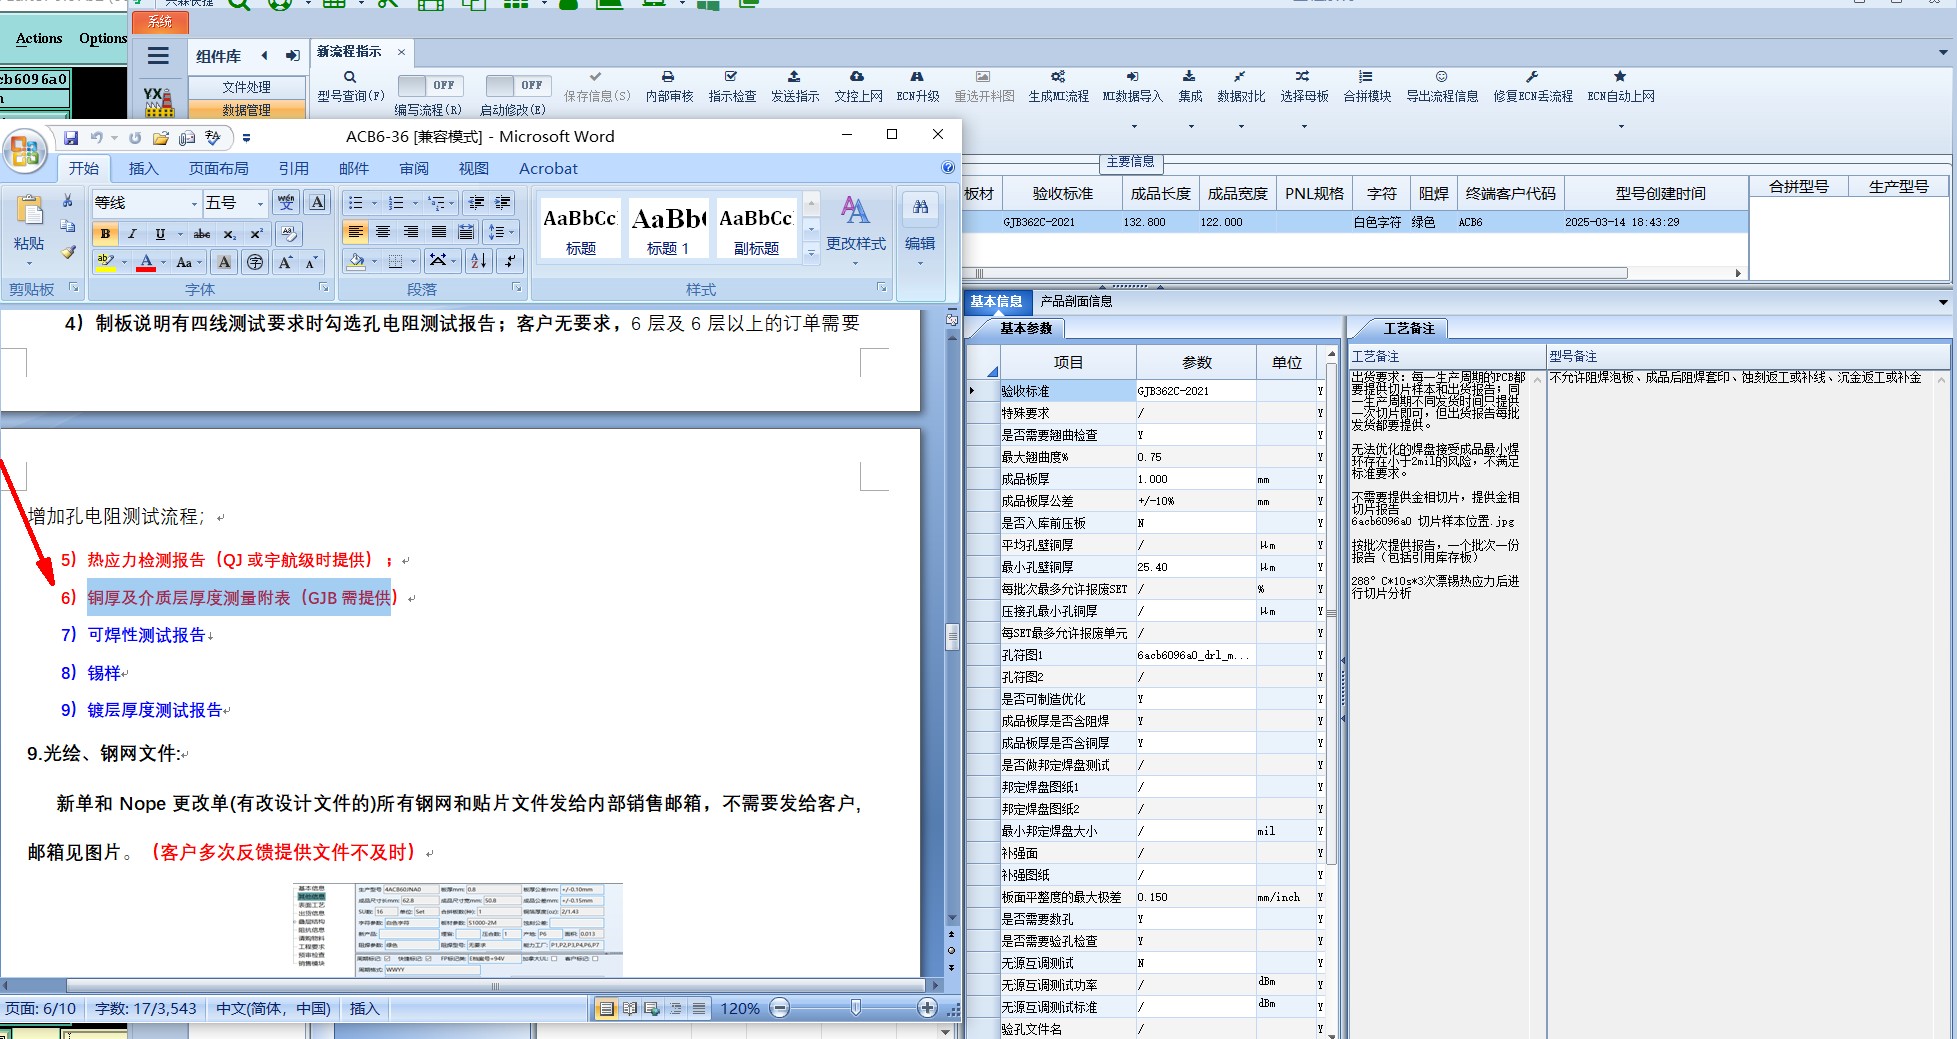Viewport: 1957px width, 1039px height.
Task: Expand the 段落 dialog launcher
Action: click(x=517, y=288)
